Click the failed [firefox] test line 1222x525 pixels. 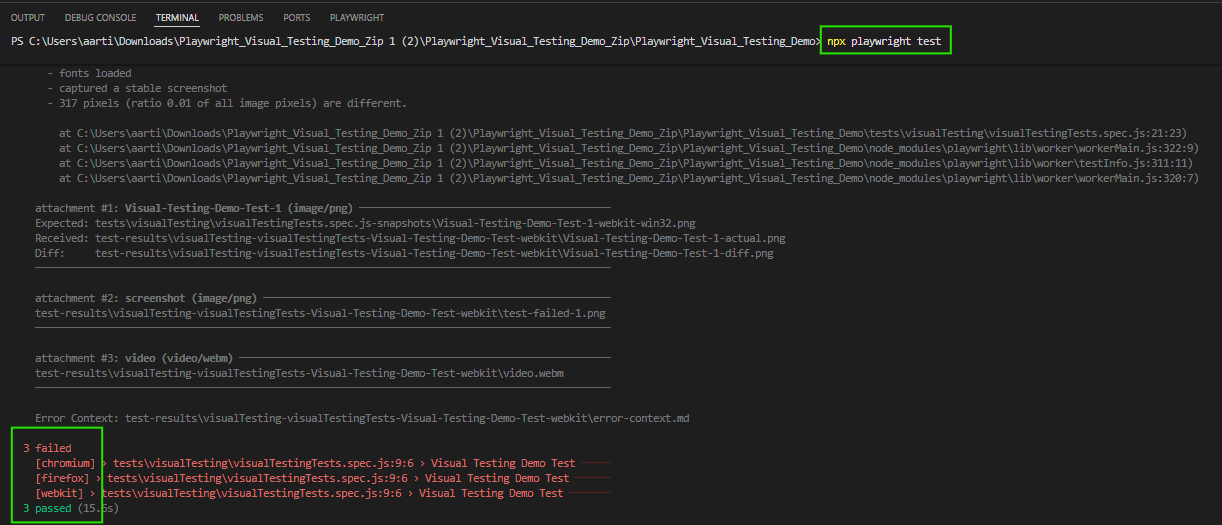[302, 478]
